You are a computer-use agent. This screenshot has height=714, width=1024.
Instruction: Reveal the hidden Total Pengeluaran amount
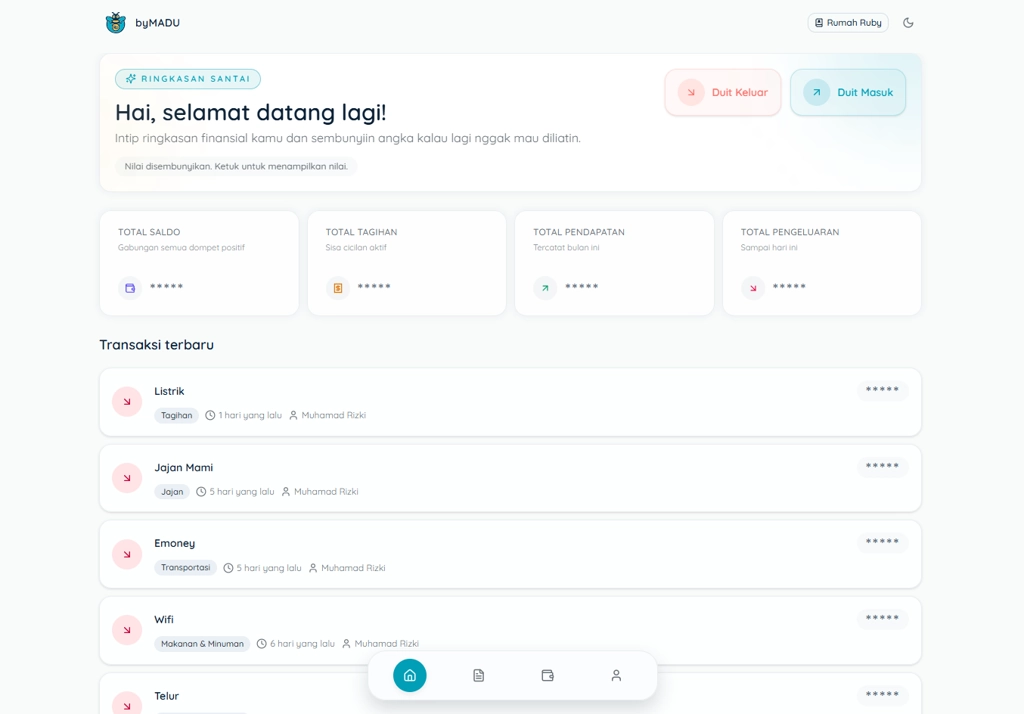(x=790, y=287)
